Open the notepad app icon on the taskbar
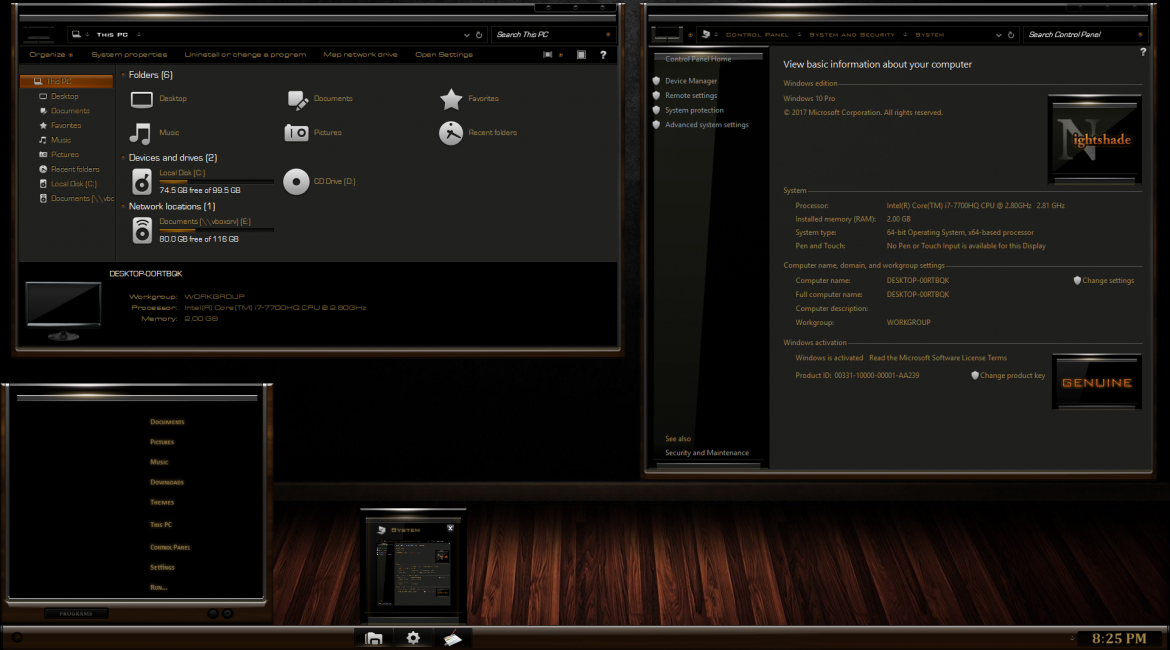The width and height of the screenshot is (1170, 650). (x=452, y=638)
